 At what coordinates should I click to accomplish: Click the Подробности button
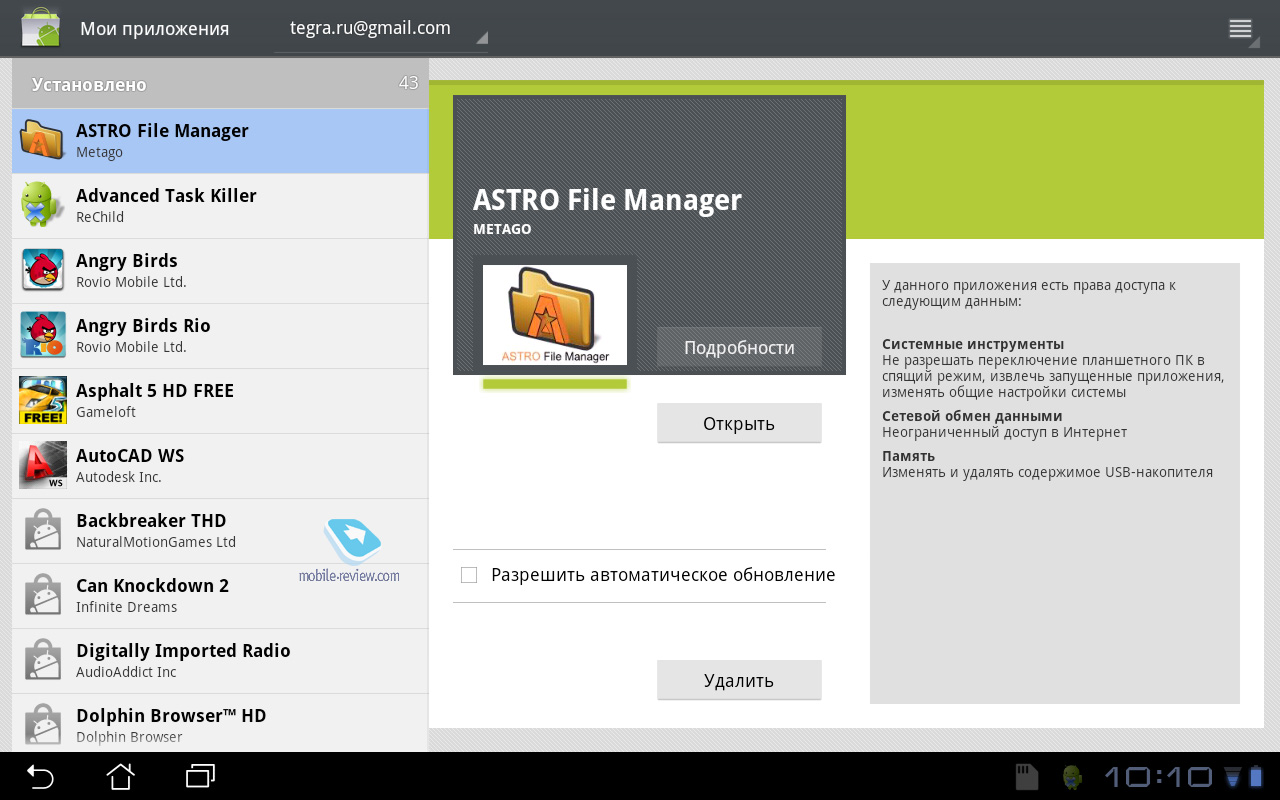739,347
